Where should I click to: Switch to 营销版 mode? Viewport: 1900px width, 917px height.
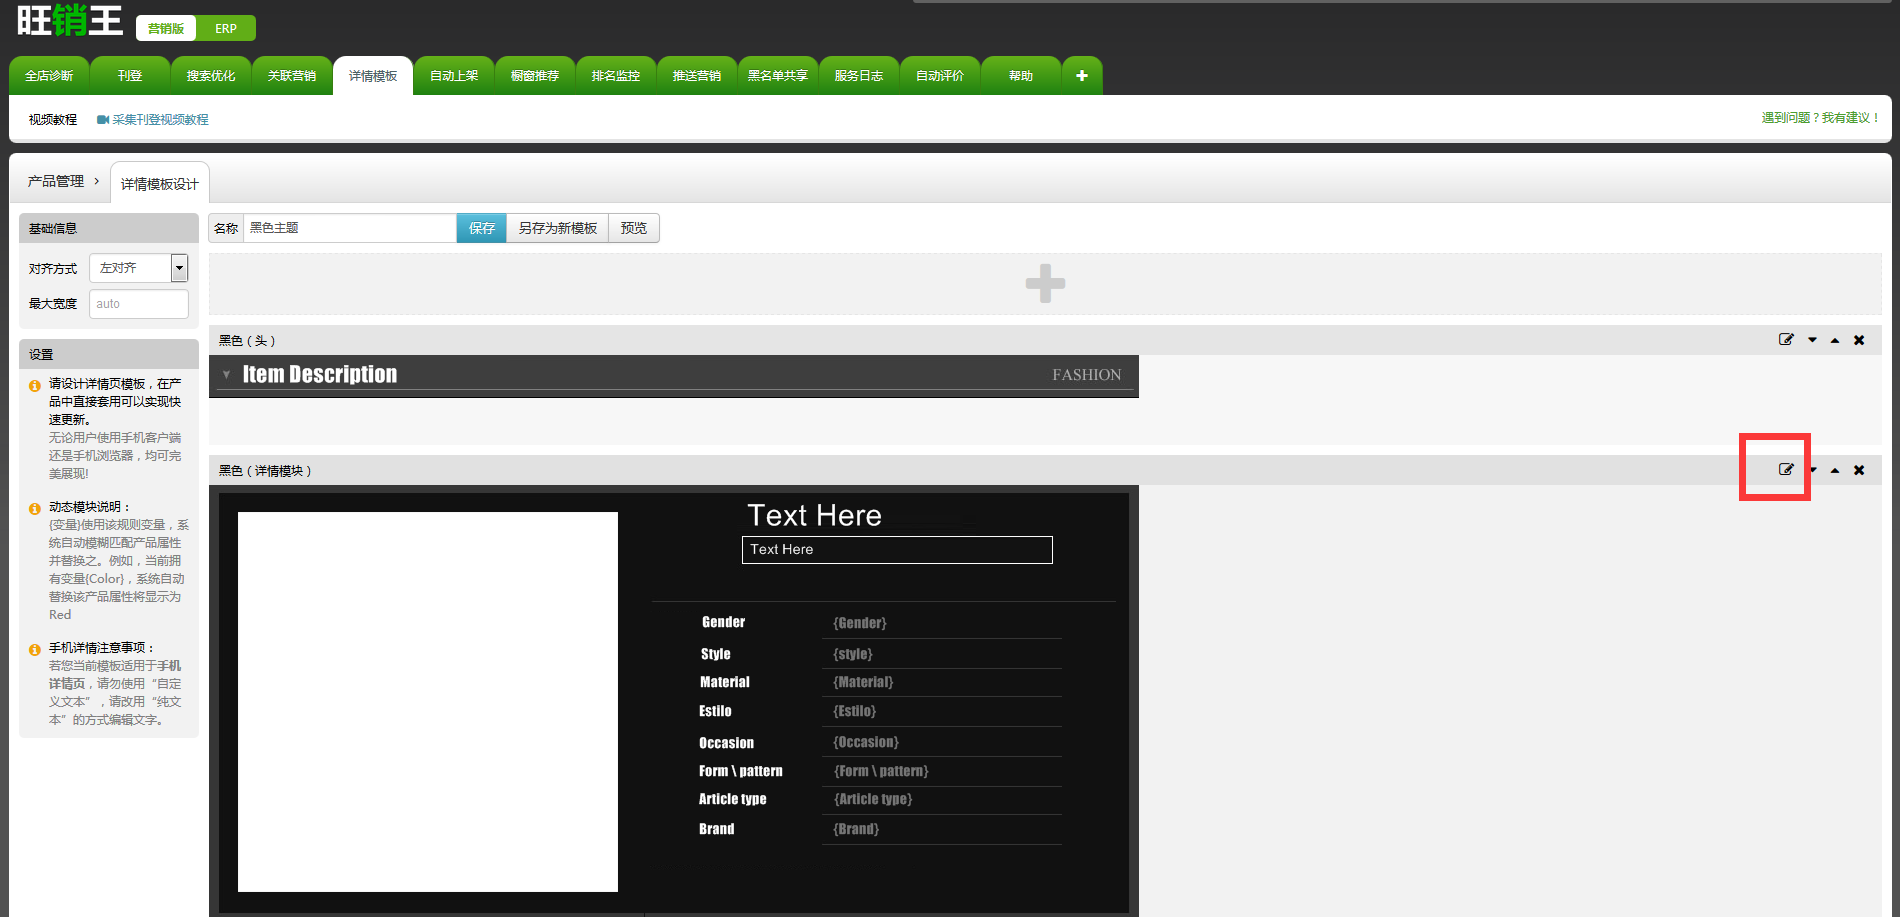pos(166,28)
